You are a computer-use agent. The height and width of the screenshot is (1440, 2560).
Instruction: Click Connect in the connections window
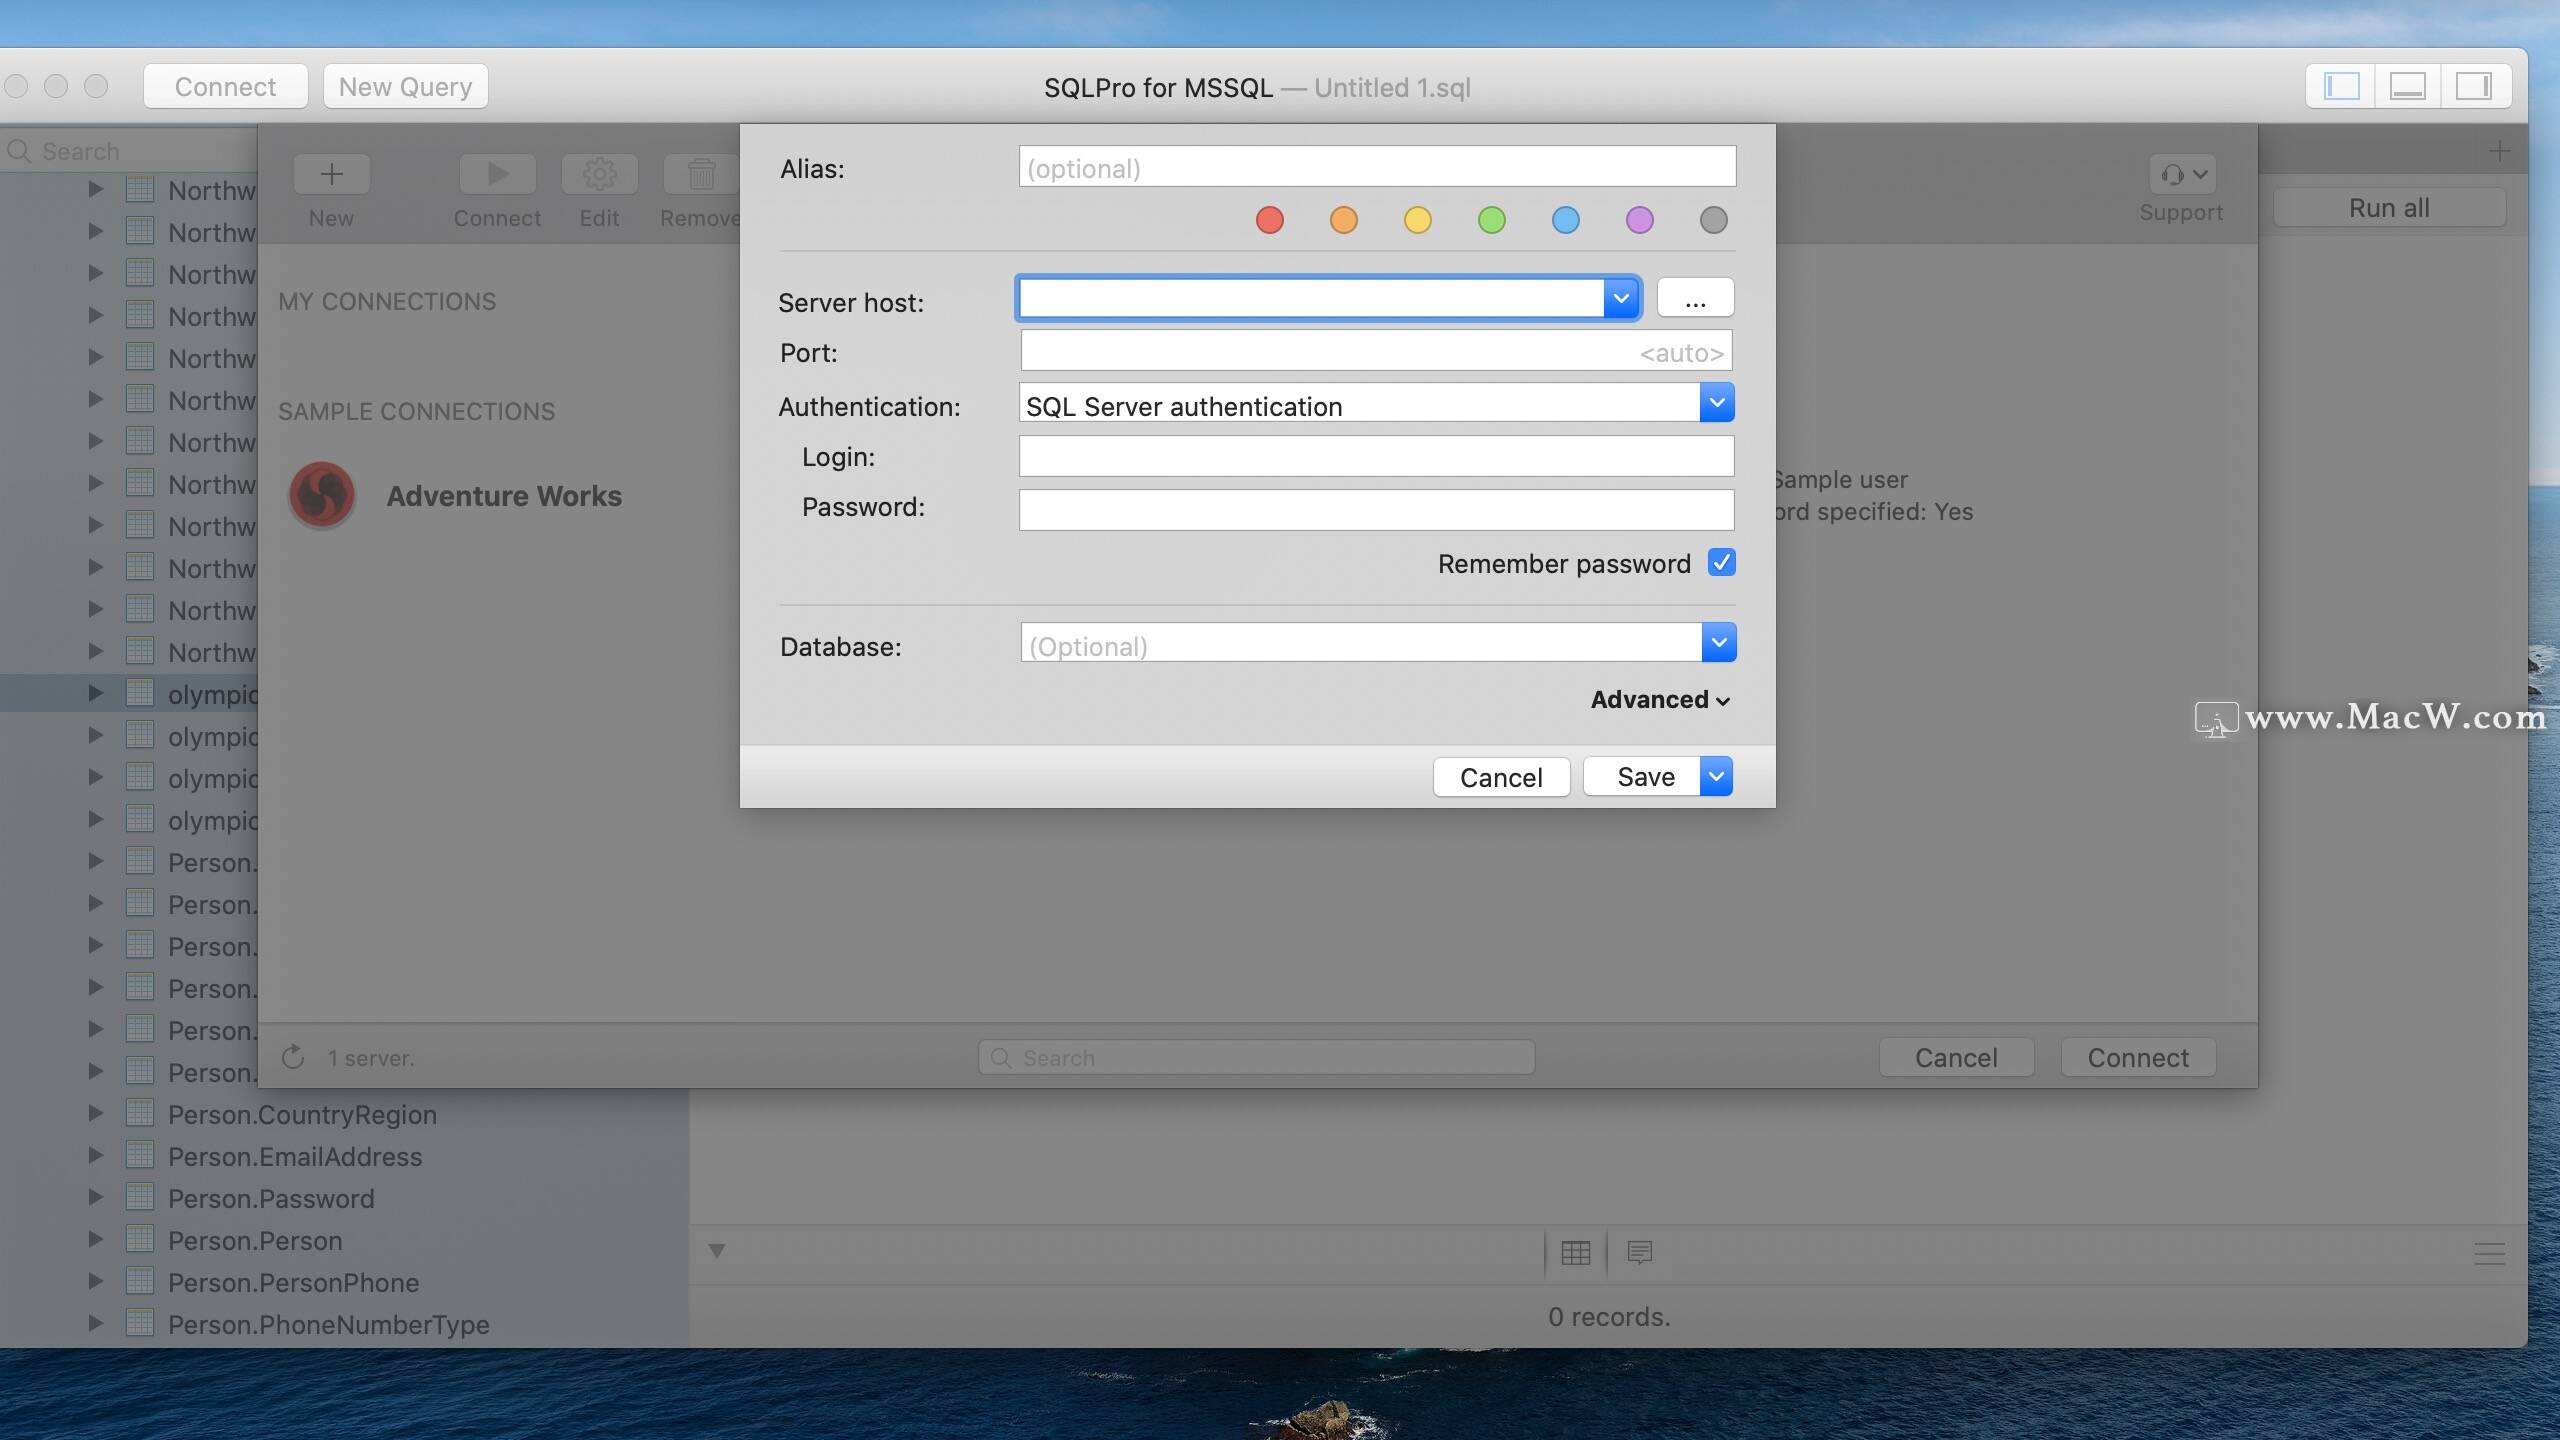(x=2138, y=1058)
